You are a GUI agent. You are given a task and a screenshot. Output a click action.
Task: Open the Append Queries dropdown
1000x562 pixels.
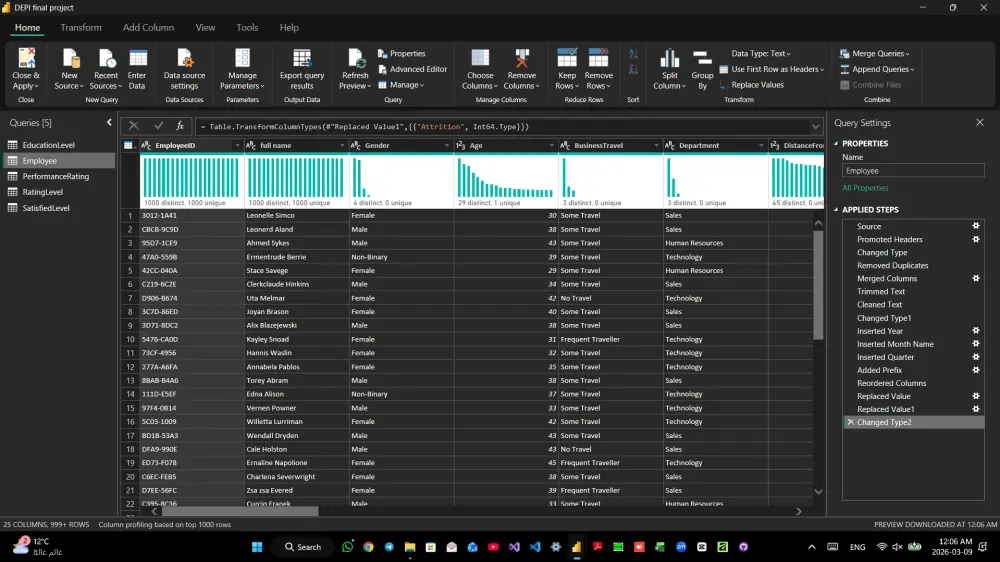[x=877, y=69]
